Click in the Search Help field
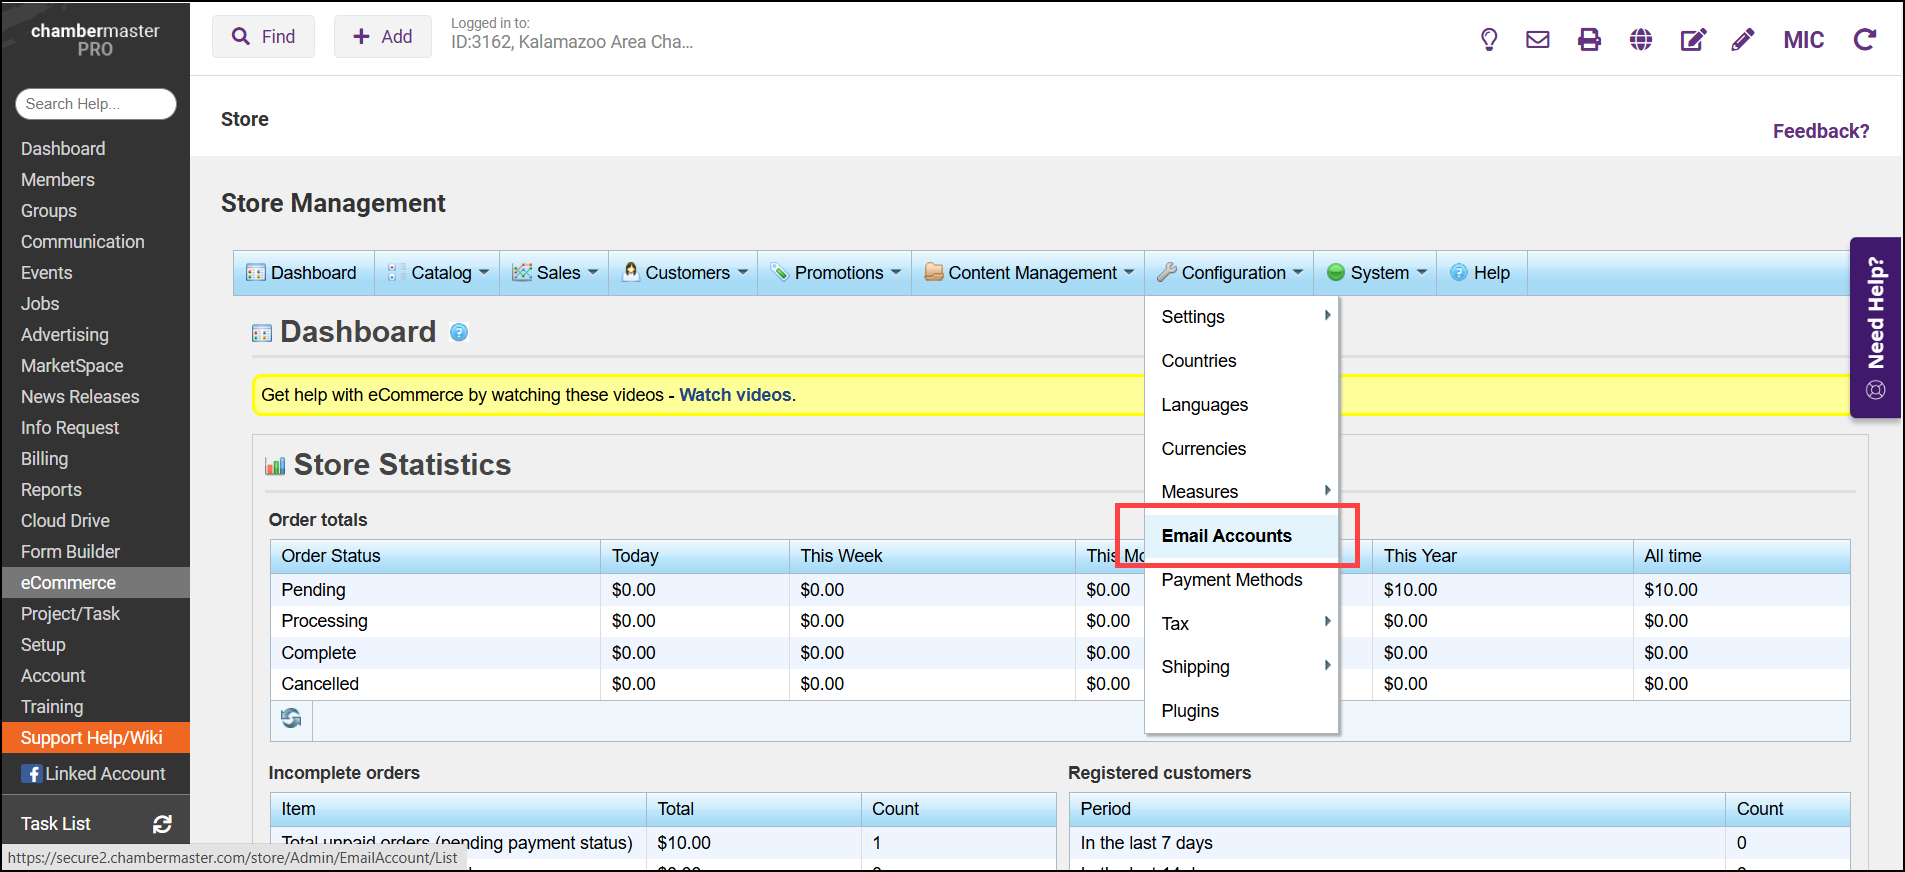The width and height of the screenshot is (1905, 872). tap(96, 104)
